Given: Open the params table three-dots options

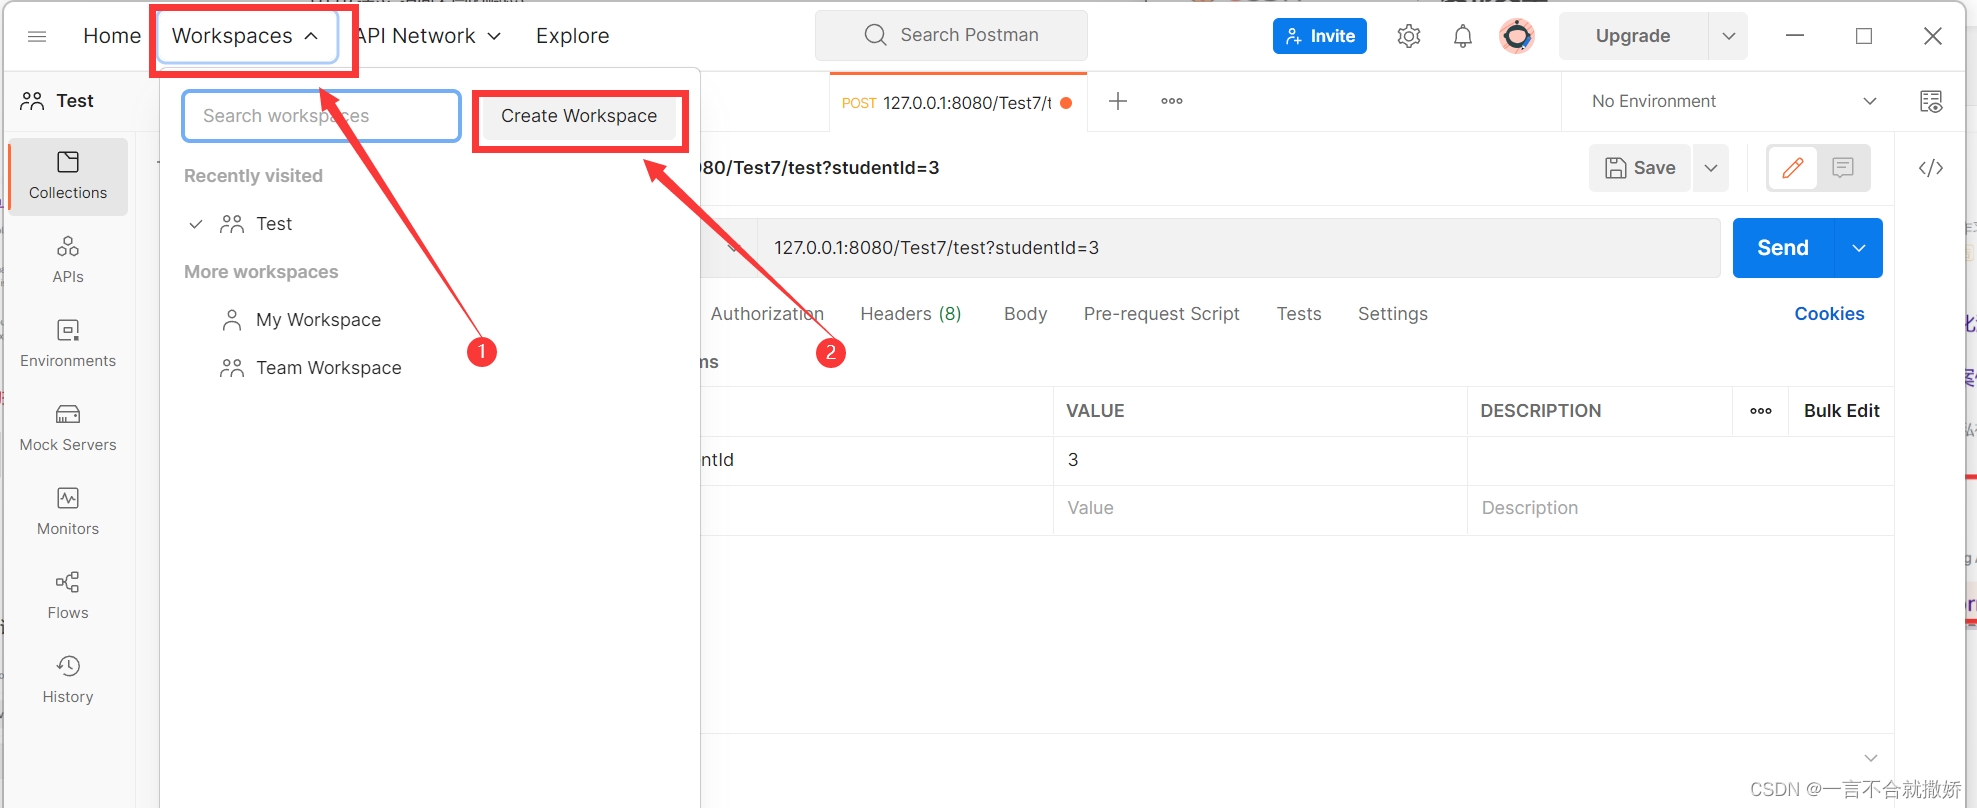Looking at the screenshot, I should coord(1761,411).
